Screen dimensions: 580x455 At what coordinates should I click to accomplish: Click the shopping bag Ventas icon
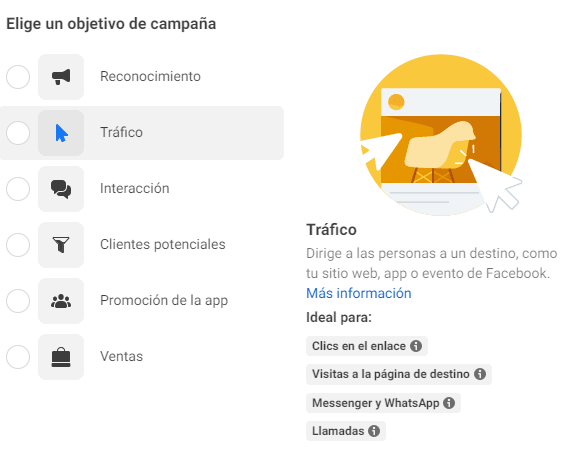pyautogui.click(x=61, y=357)
